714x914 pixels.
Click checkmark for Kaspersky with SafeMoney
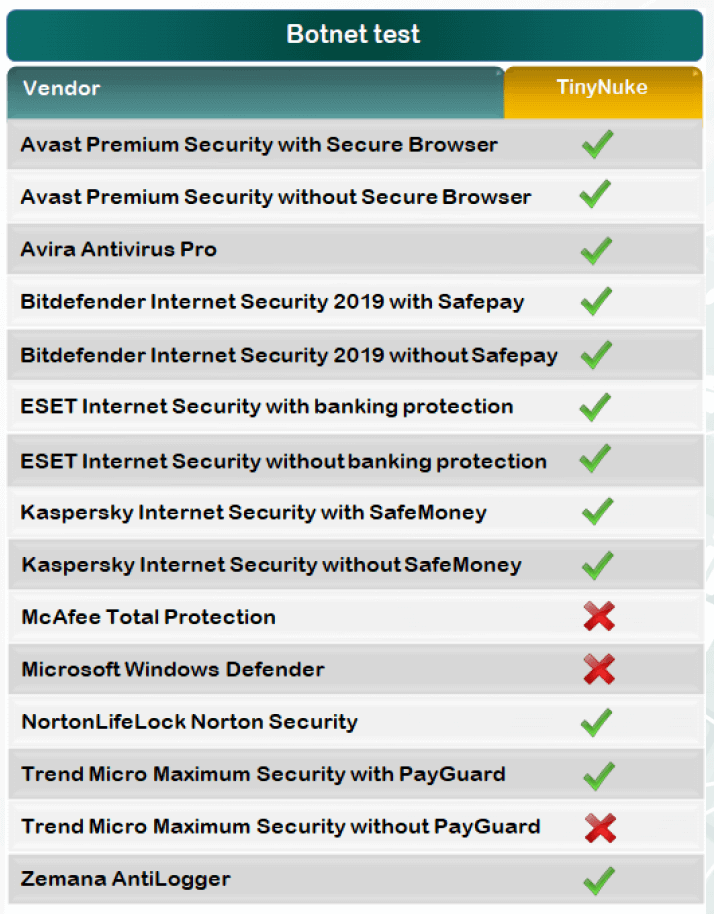point(597,512)
